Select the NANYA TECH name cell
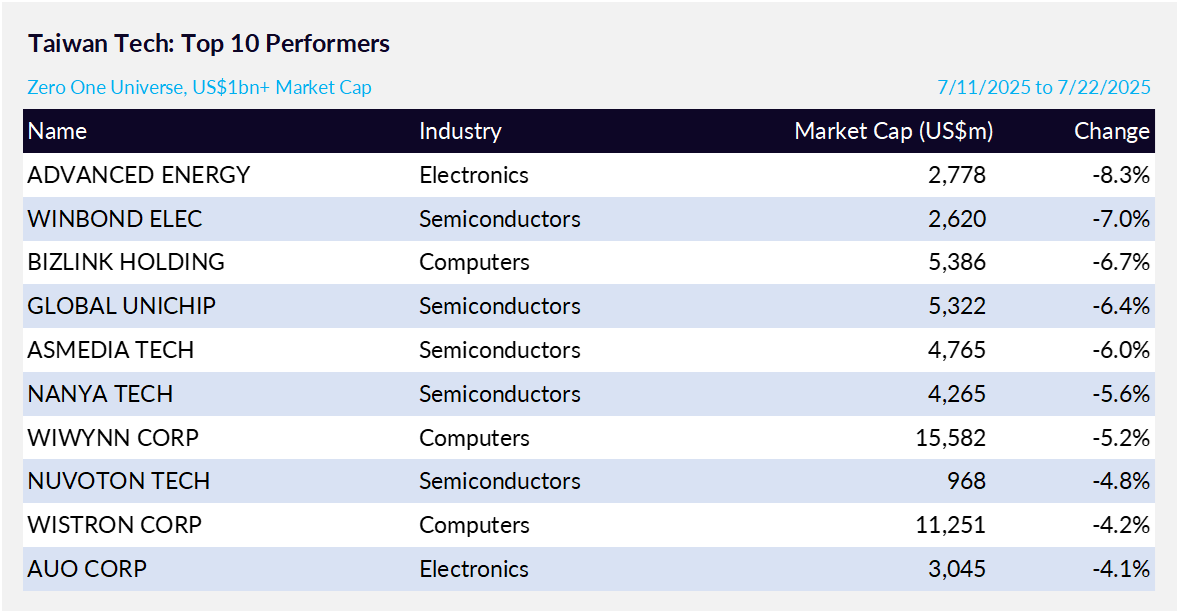The width and height of the screenshot is (1179, 613). click(x=100, y=394)
